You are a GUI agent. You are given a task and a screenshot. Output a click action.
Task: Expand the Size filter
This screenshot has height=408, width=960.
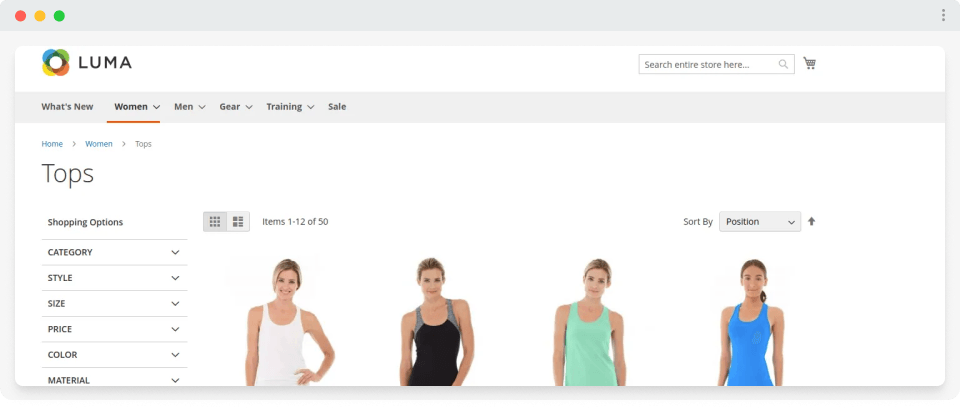click(x=115, y=303)
